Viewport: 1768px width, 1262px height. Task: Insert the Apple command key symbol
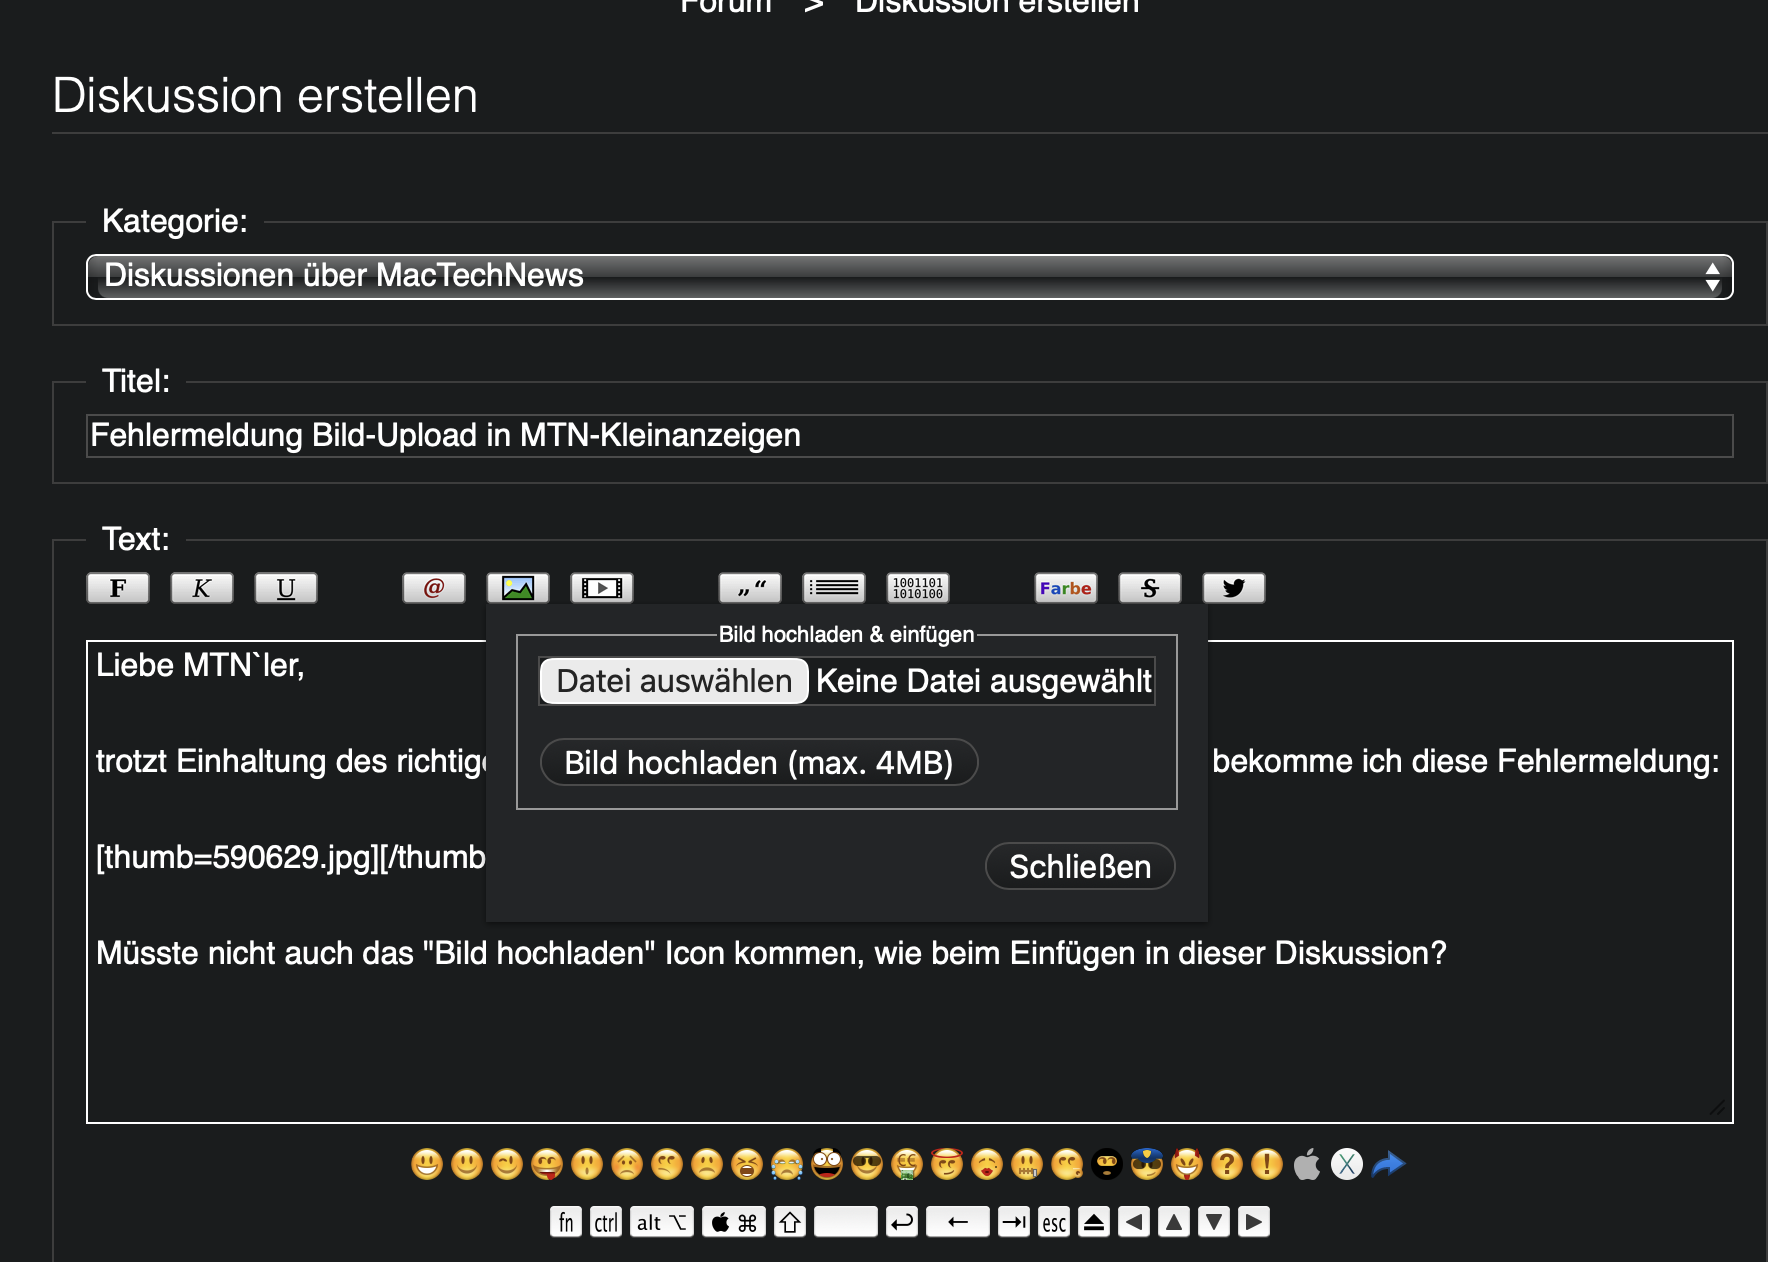coord(734,1222)
